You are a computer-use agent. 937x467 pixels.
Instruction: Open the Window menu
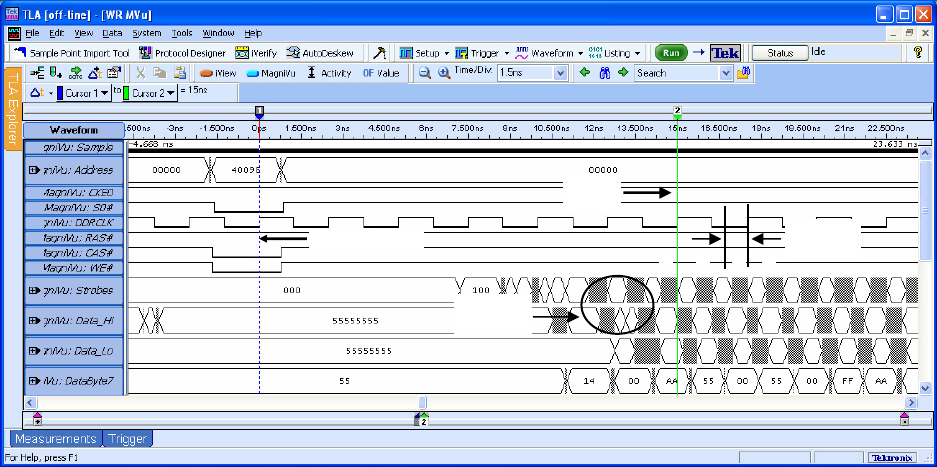[218, 33]
